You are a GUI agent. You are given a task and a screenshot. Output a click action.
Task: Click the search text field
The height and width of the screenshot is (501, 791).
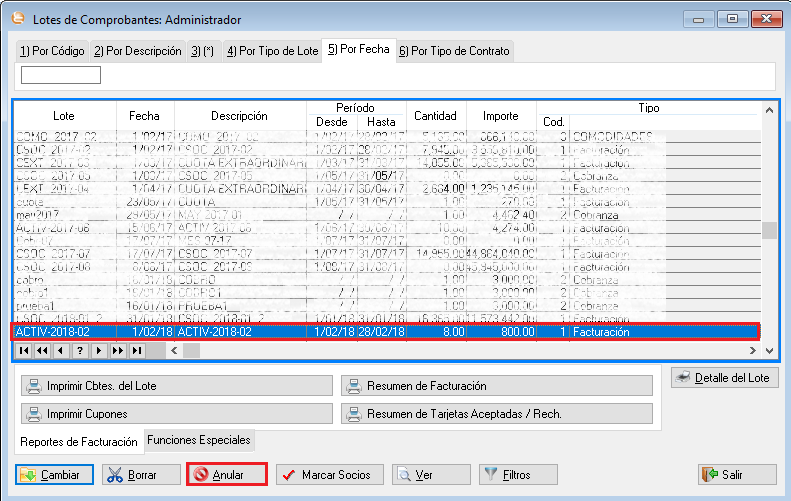click(61, 75)
